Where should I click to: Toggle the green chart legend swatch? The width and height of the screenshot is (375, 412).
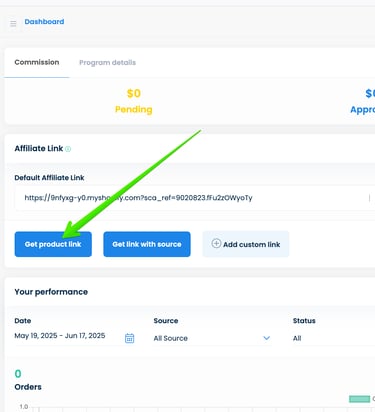pyautogui.click(x=359, y=399)
